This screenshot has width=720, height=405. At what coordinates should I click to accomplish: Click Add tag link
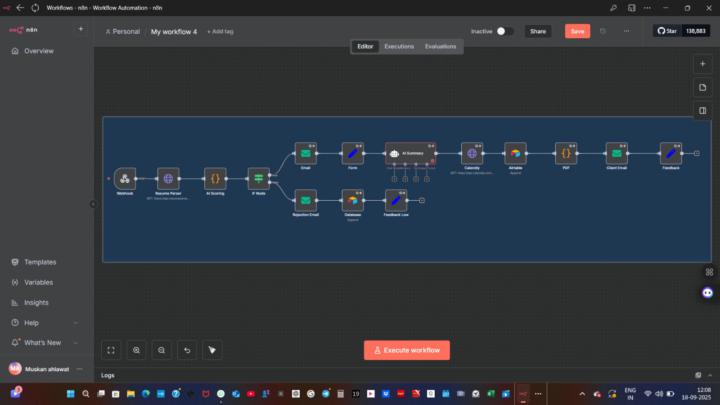point(220,32)
